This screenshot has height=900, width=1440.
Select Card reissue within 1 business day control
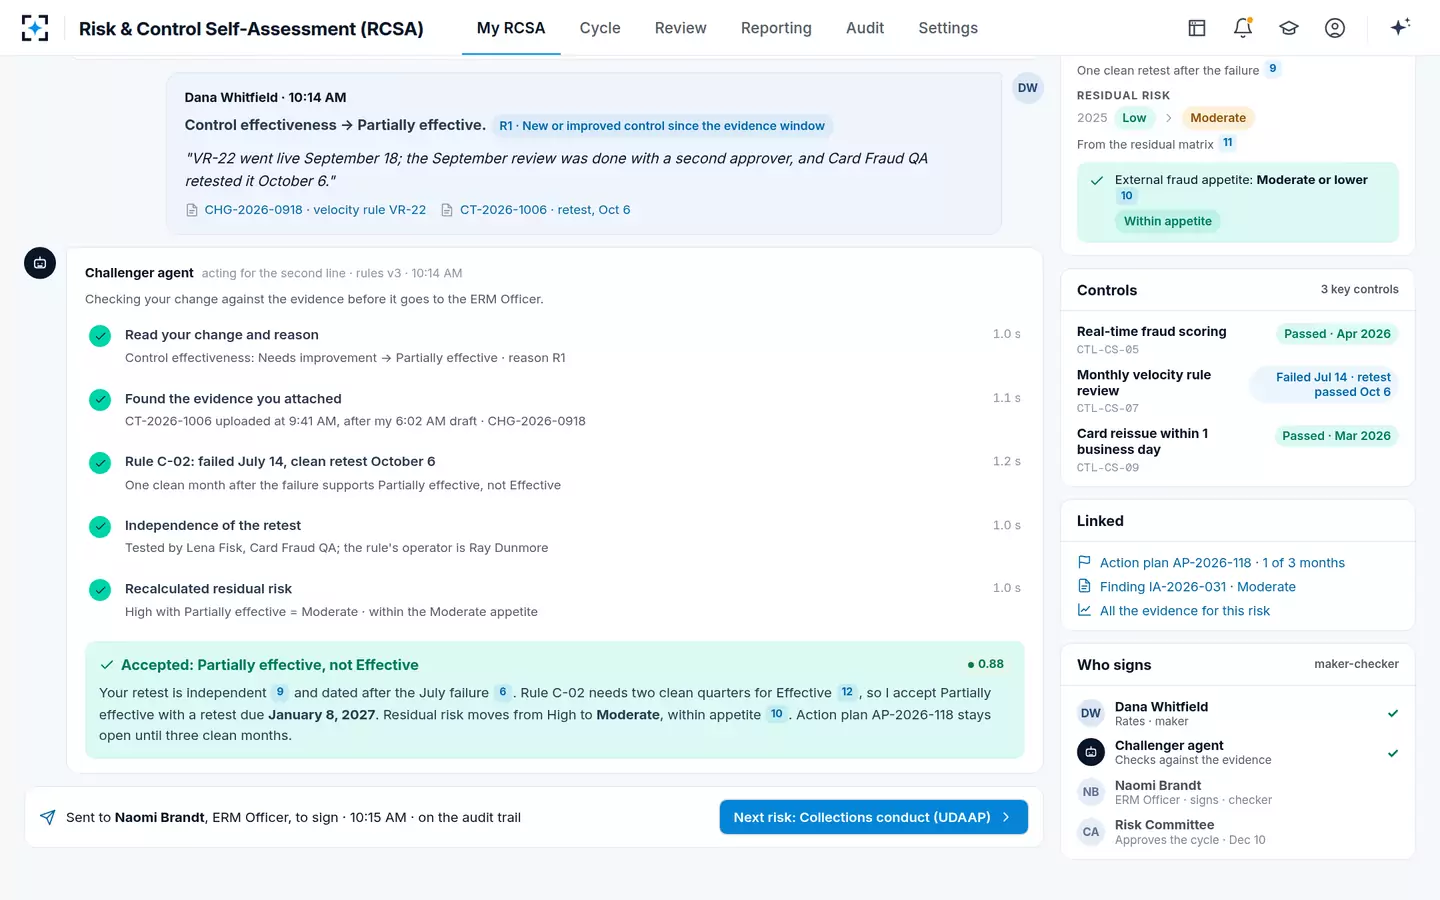[x=1237, y=450]
